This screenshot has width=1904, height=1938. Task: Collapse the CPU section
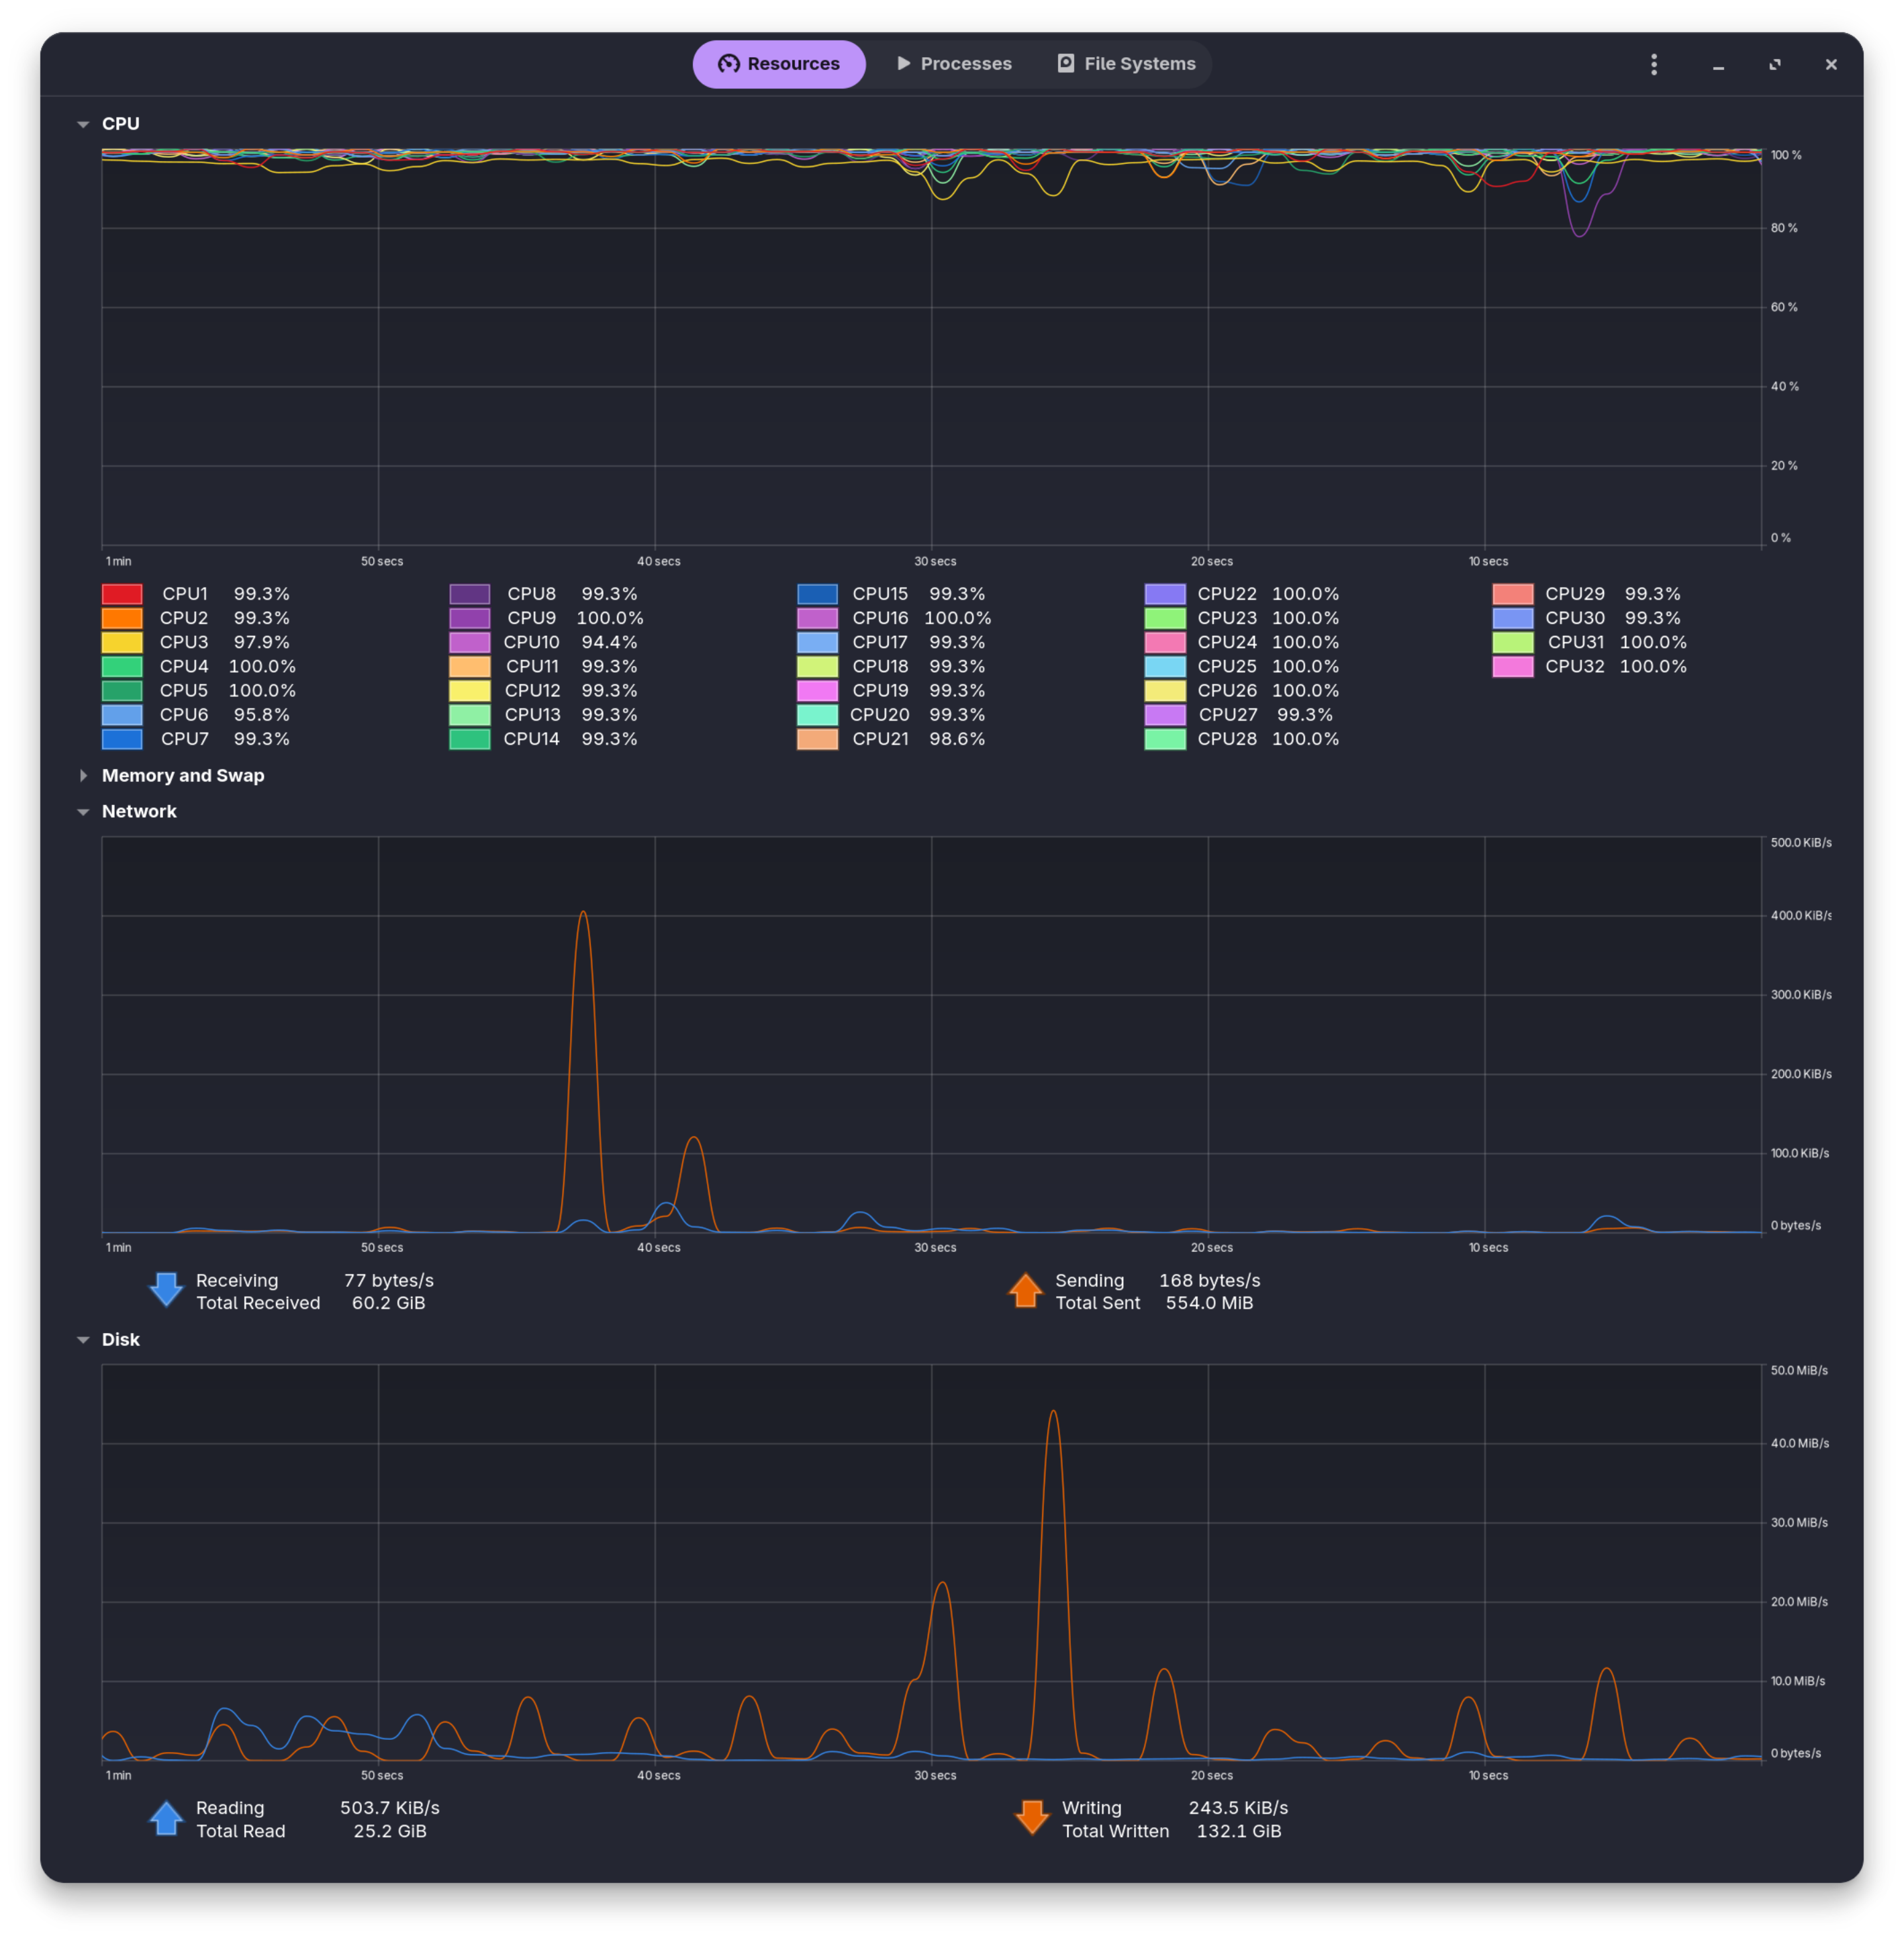tap(83, 124)
